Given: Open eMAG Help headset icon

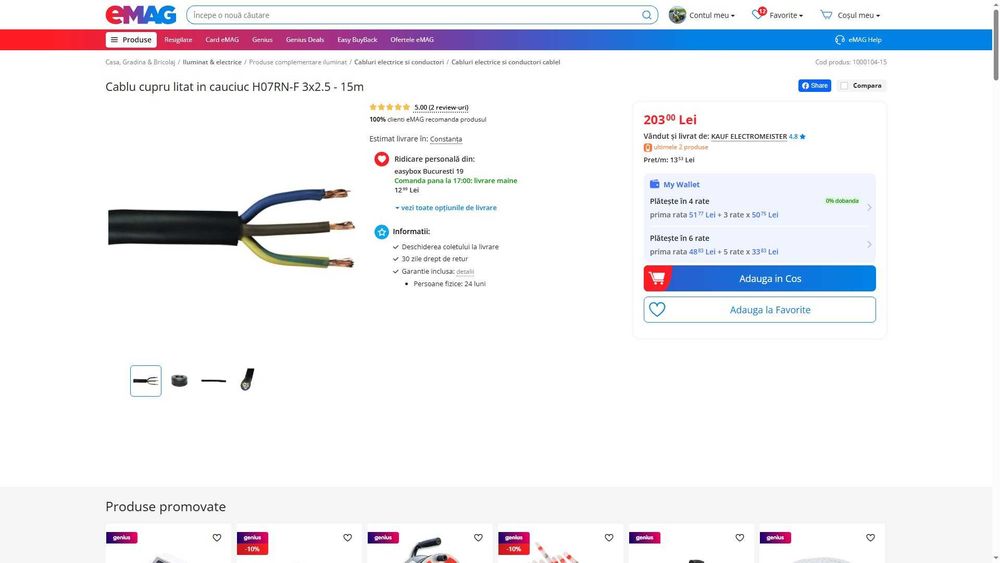Looking at the screenshot, I should tap(840, 40).
